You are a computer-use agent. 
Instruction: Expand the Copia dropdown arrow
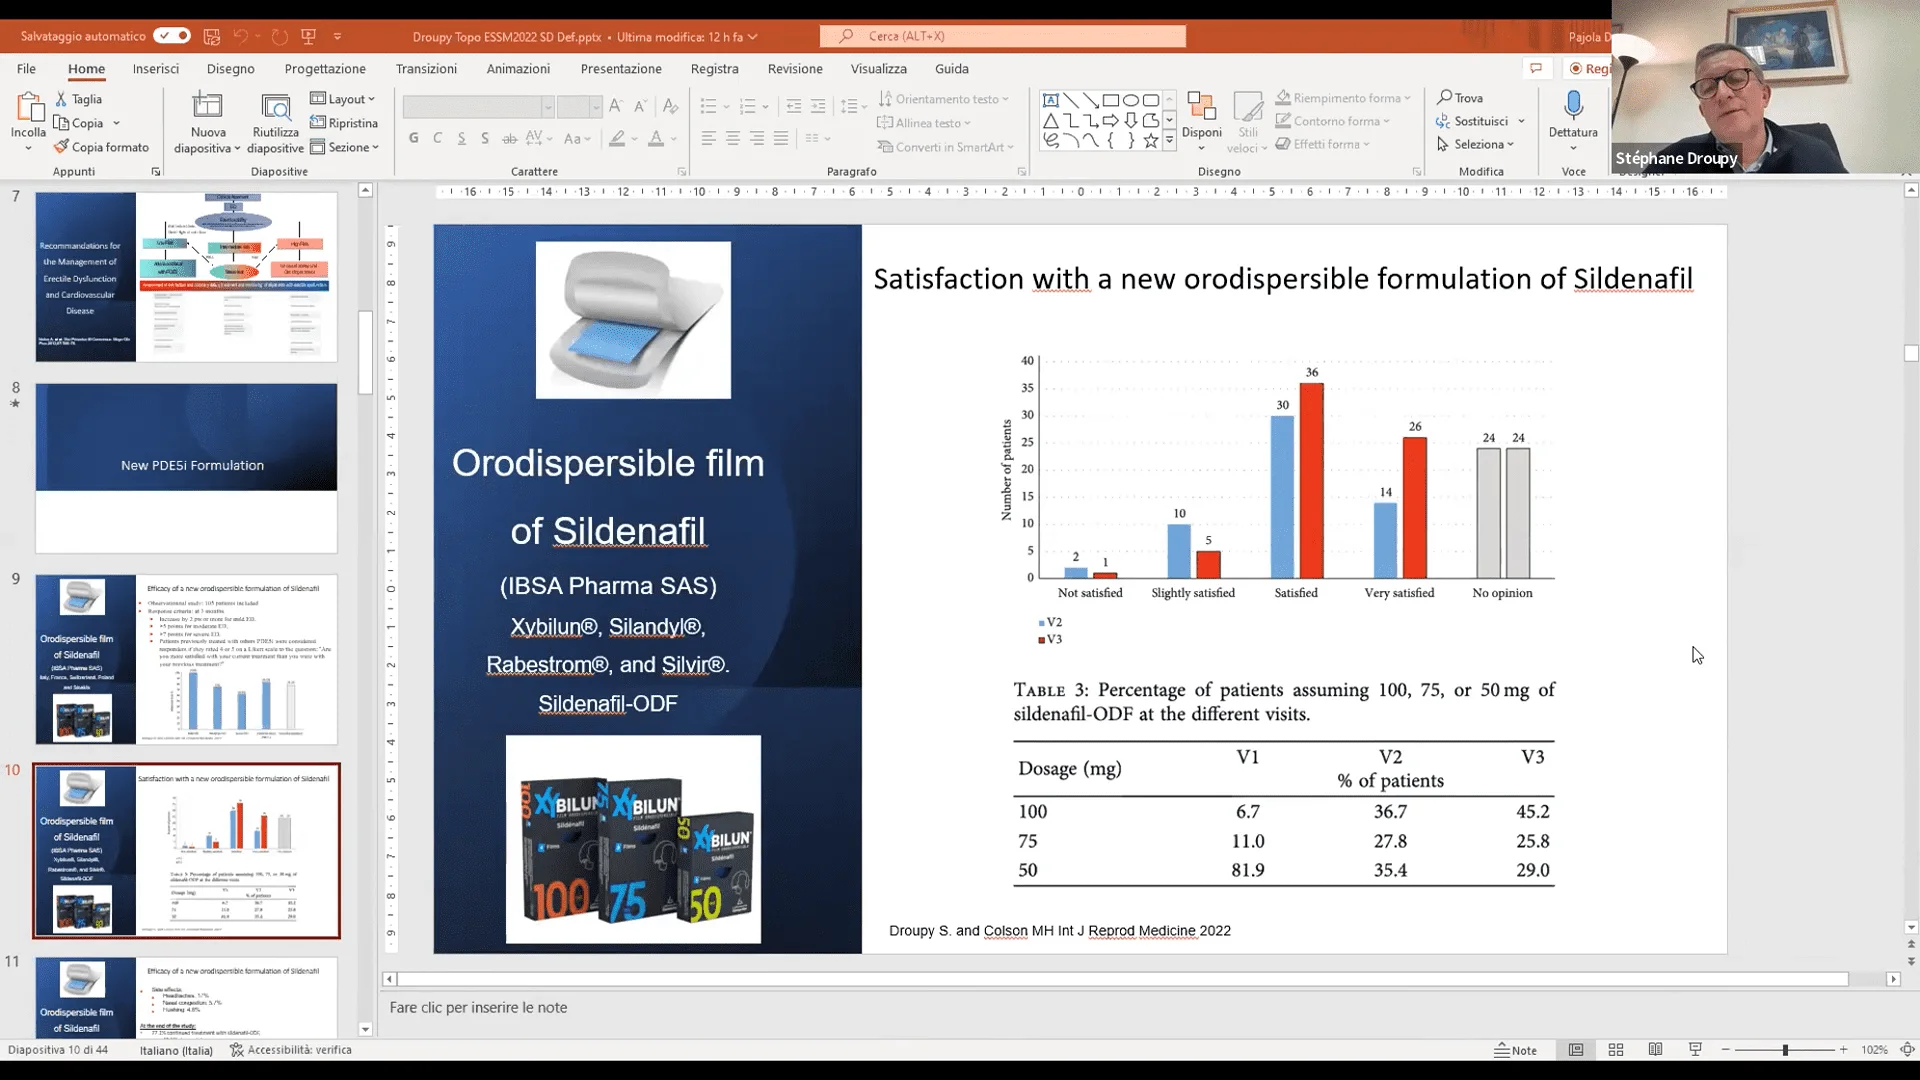coord(117,123)
